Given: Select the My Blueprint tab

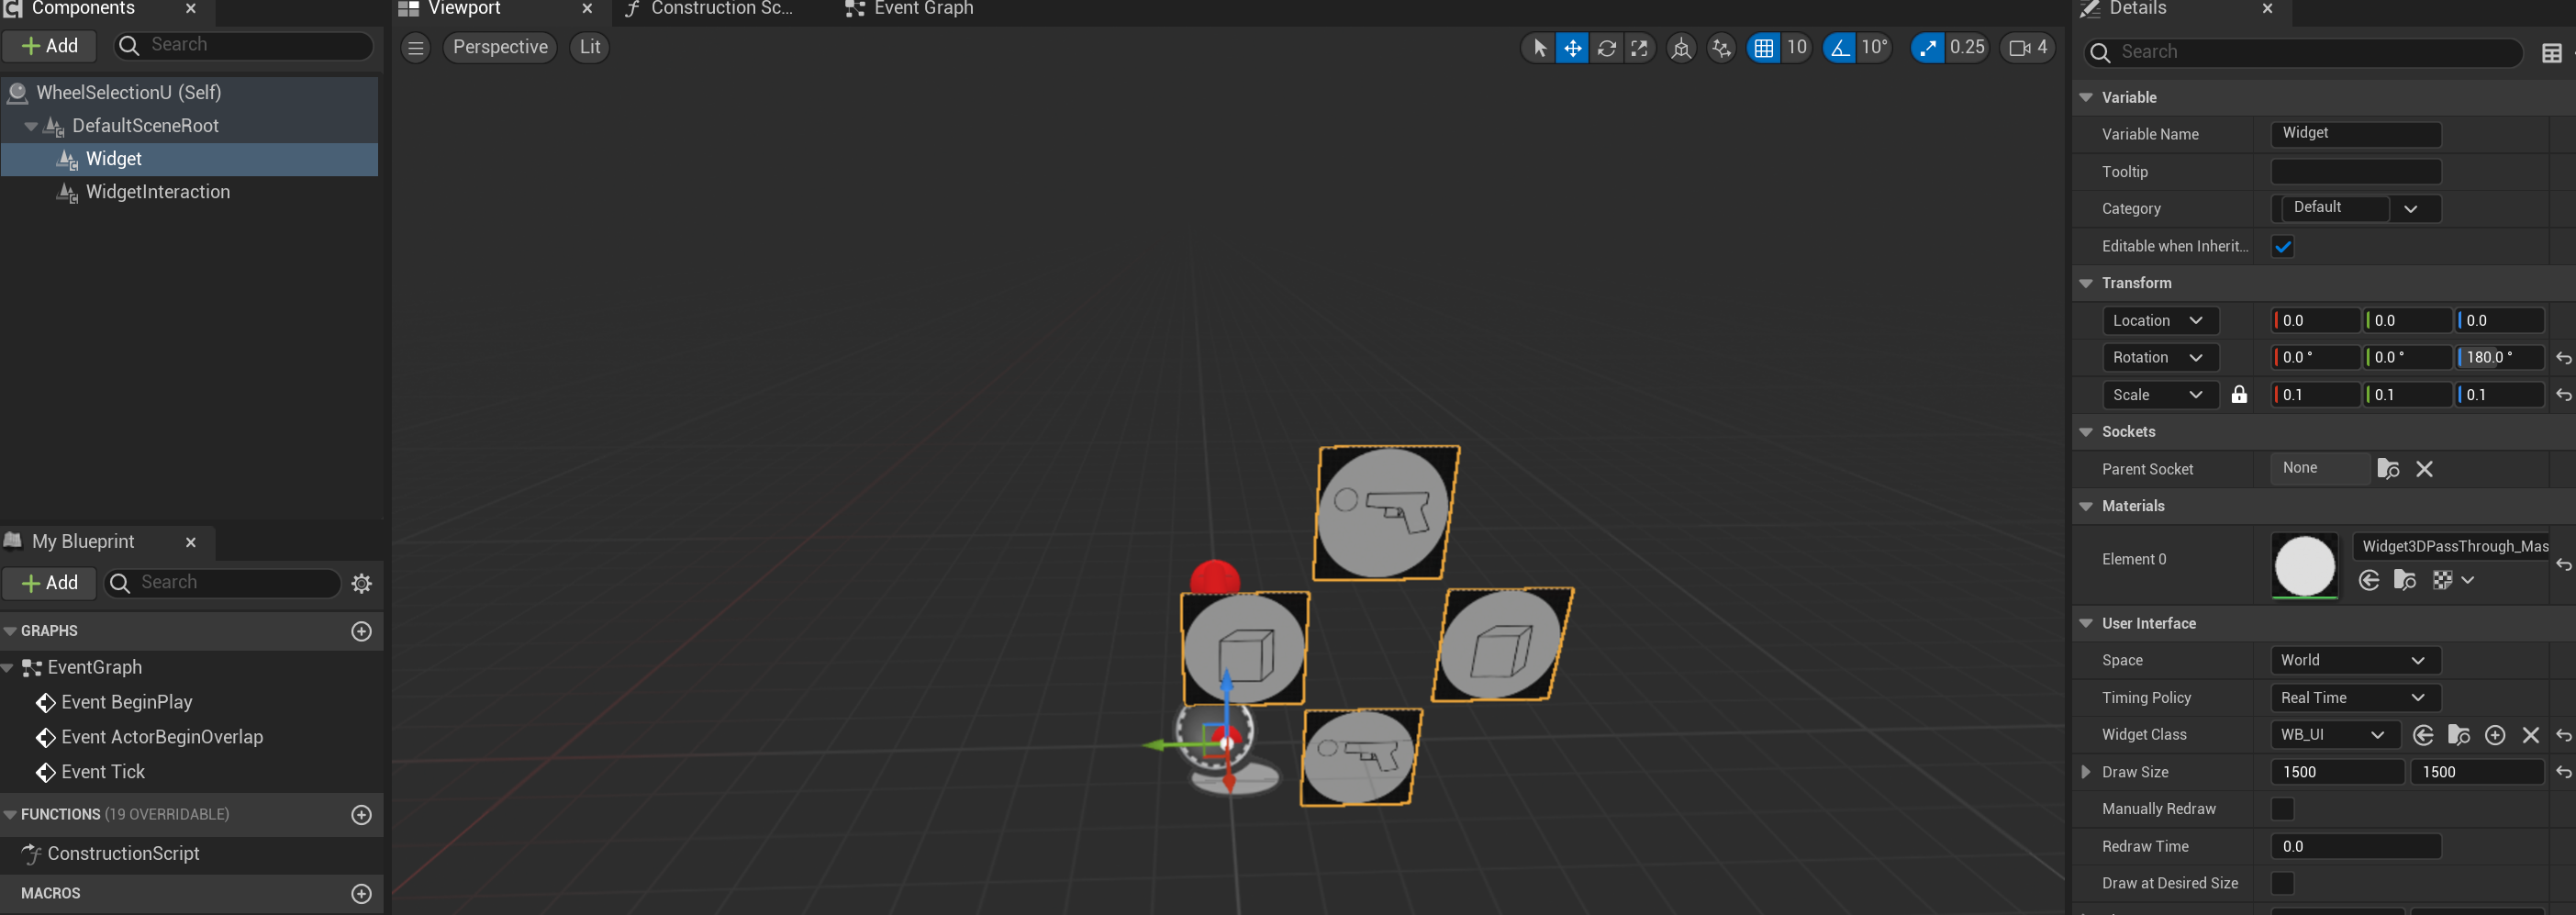Looking at the screenshot, I should [x=83, y=542].
